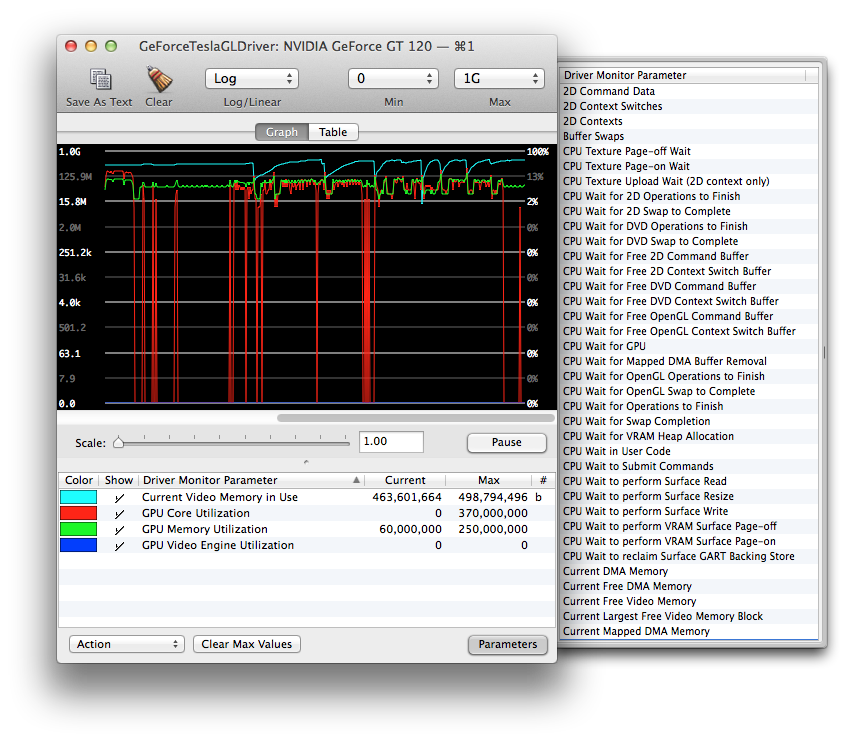The height and width of the screenshot is (742, 843).
Task: Click cyan swatch for Current Video Memory
Action: (78, 497)
